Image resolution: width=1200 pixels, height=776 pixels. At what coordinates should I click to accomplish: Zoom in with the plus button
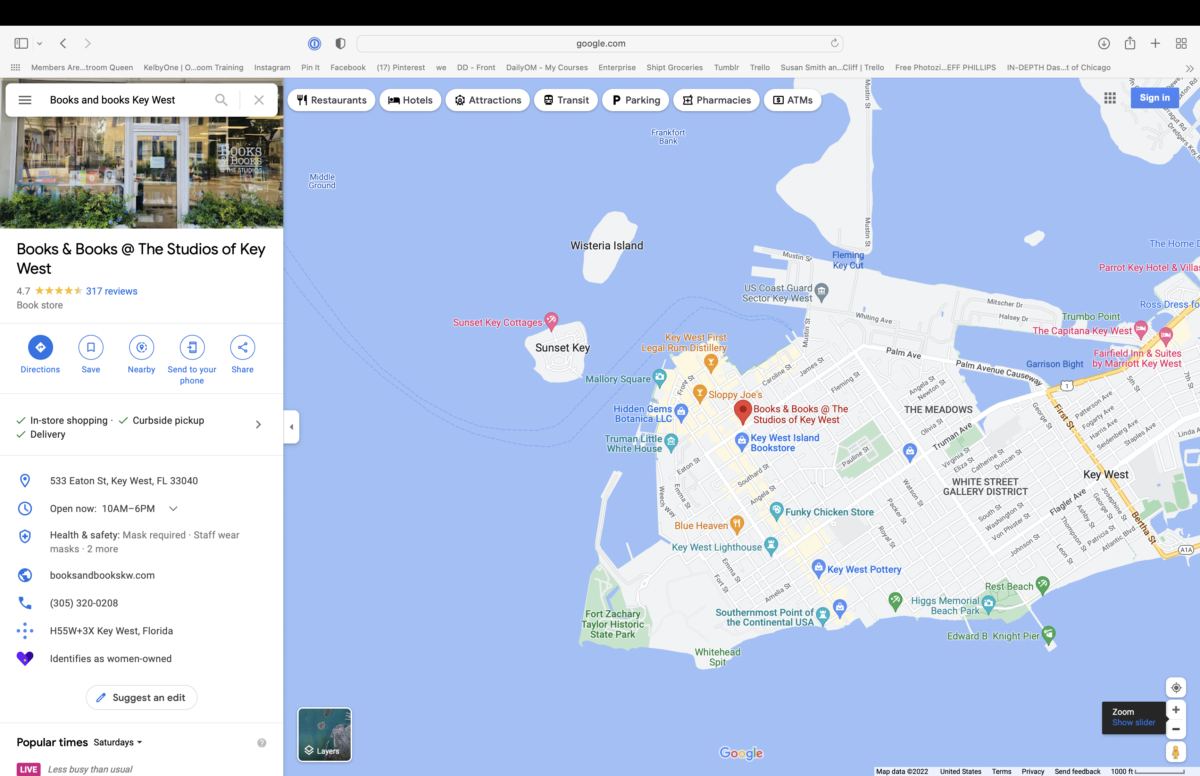1176,710
